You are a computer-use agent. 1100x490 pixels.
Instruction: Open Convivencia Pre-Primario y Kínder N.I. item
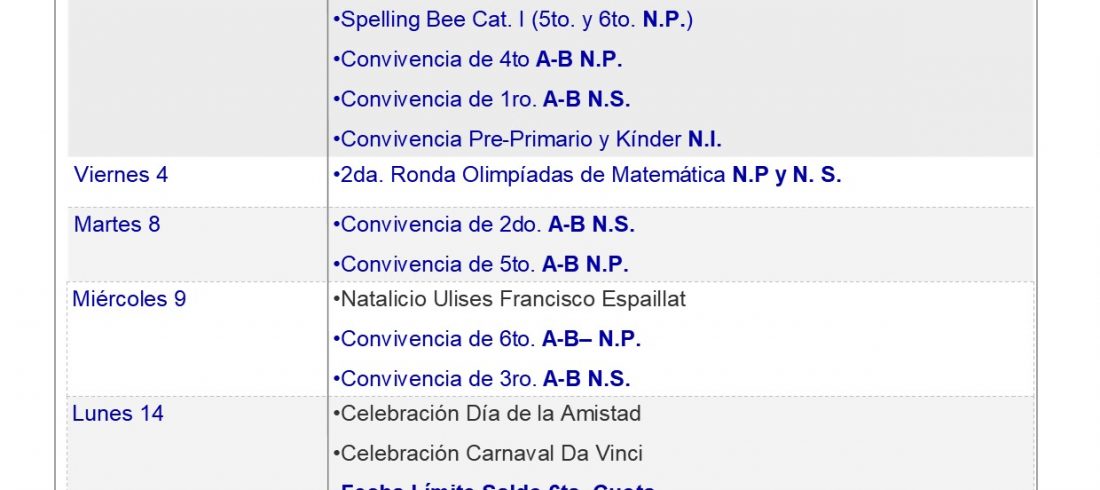(x=527, y=140)
